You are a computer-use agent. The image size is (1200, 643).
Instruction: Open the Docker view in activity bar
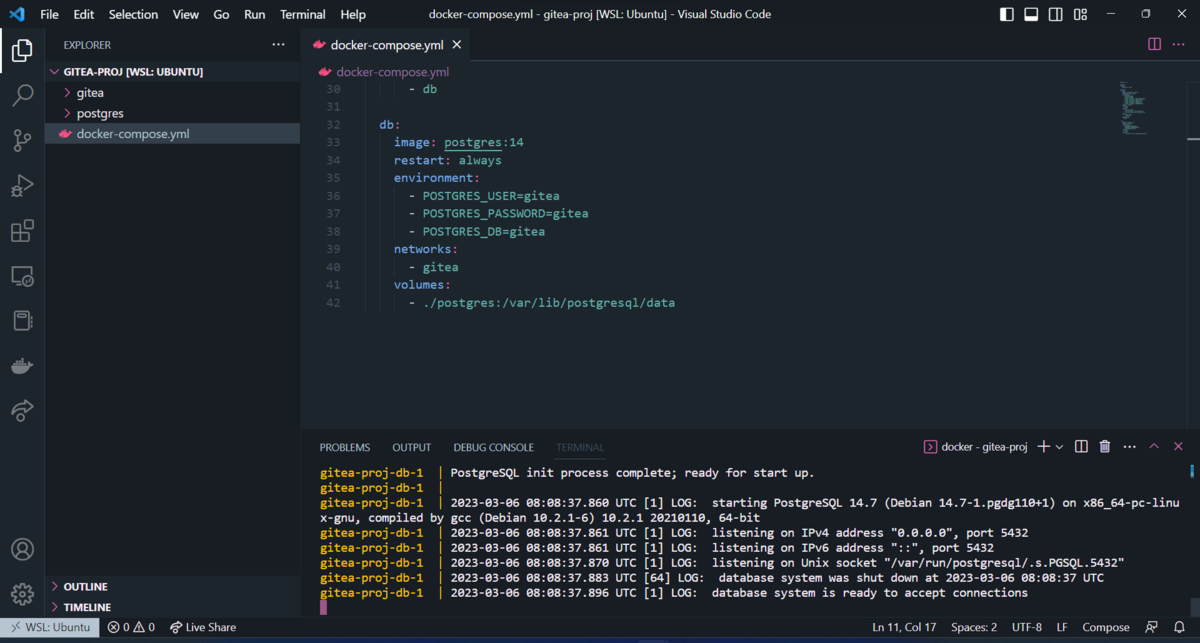(x=22, y=366)
